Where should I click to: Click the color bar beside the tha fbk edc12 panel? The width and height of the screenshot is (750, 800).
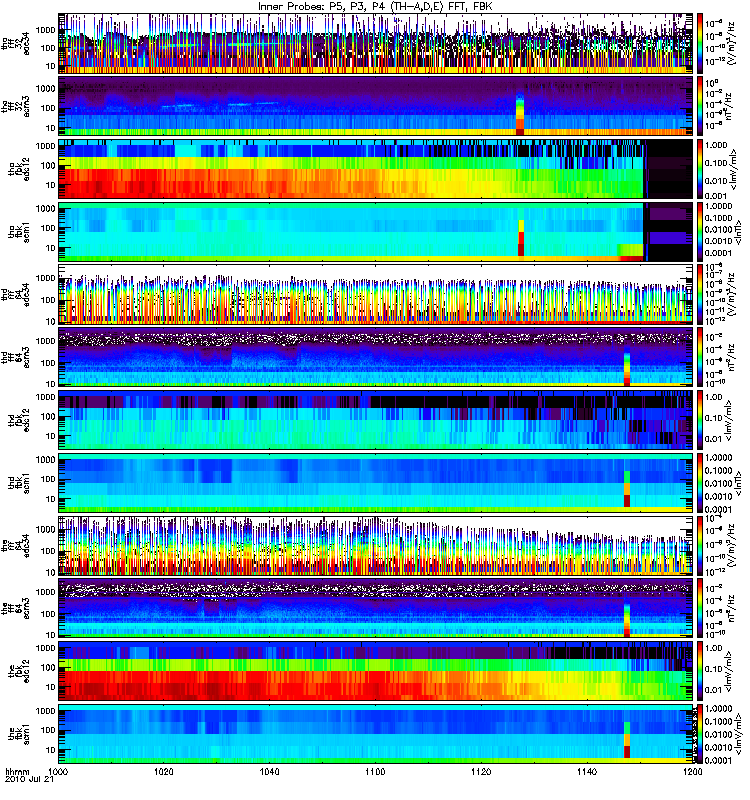point(699,169)
